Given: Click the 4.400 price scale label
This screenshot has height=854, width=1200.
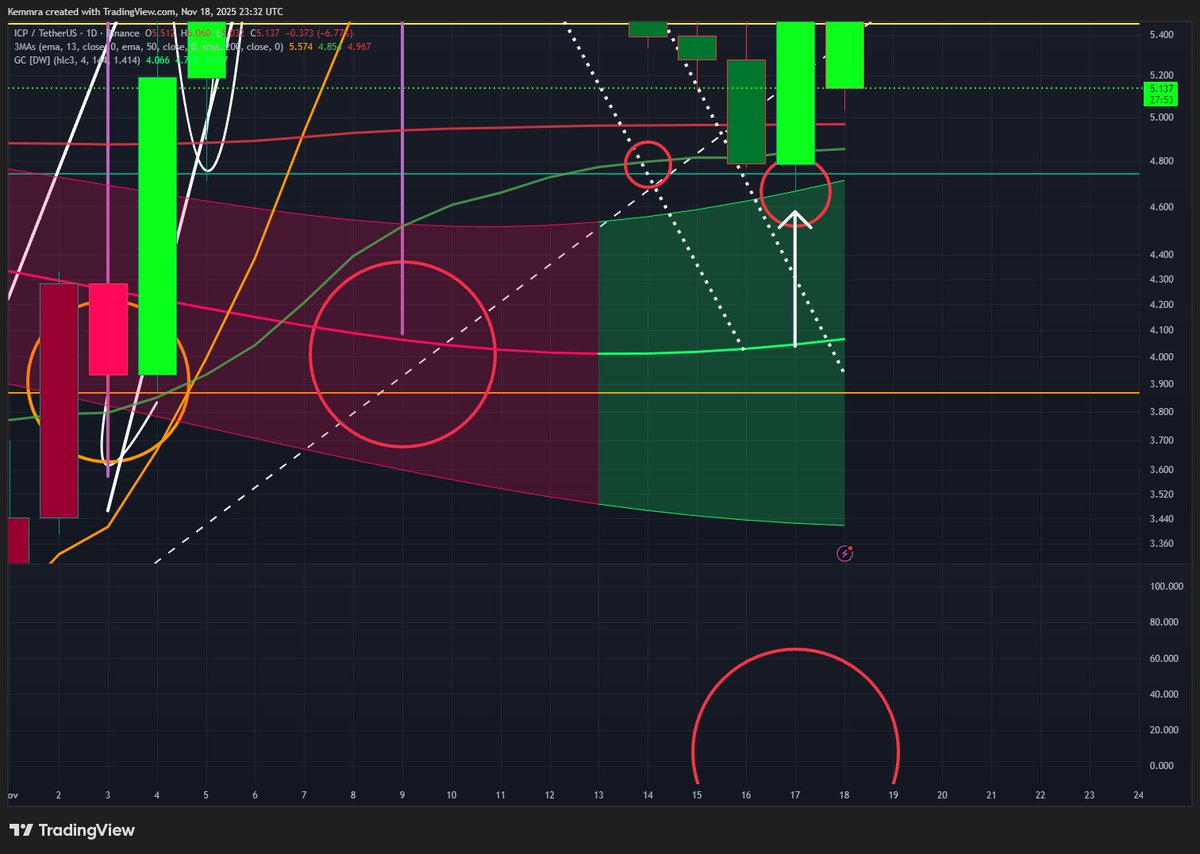Looking at the screenshot, I should 1160,255.
